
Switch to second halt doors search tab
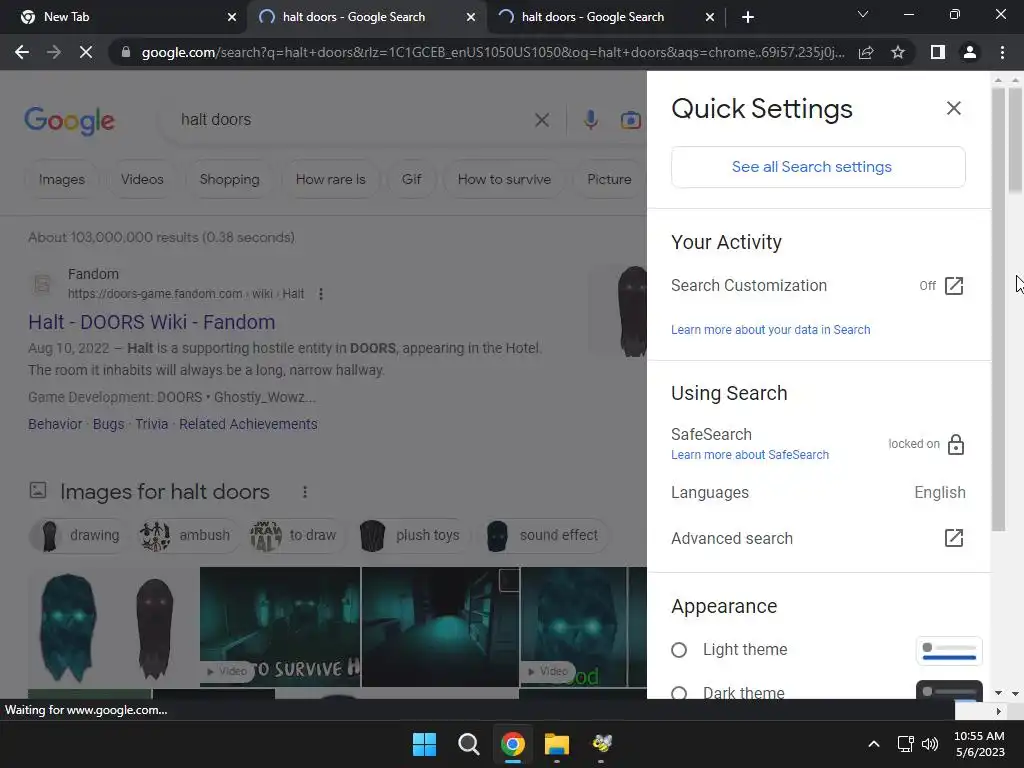[606, 17]
